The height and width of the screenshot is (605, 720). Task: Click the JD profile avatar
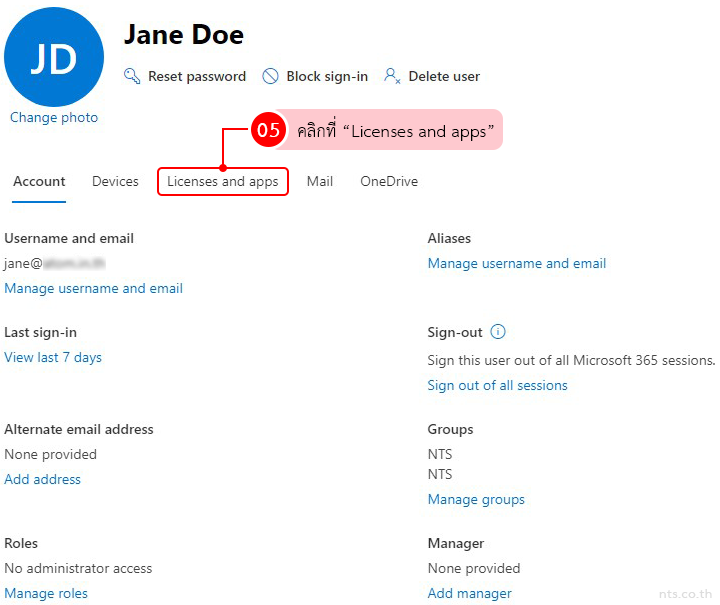click(54, 58)
